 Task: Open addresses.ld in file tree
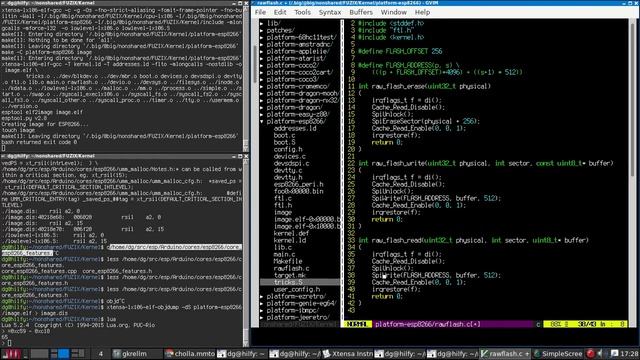click(x=295, y=129)
